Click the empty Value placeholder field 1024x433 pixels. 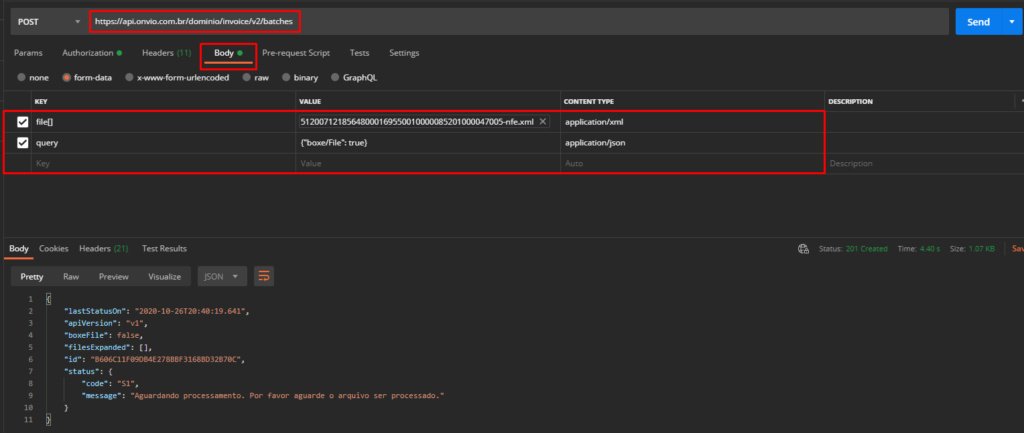428,163
